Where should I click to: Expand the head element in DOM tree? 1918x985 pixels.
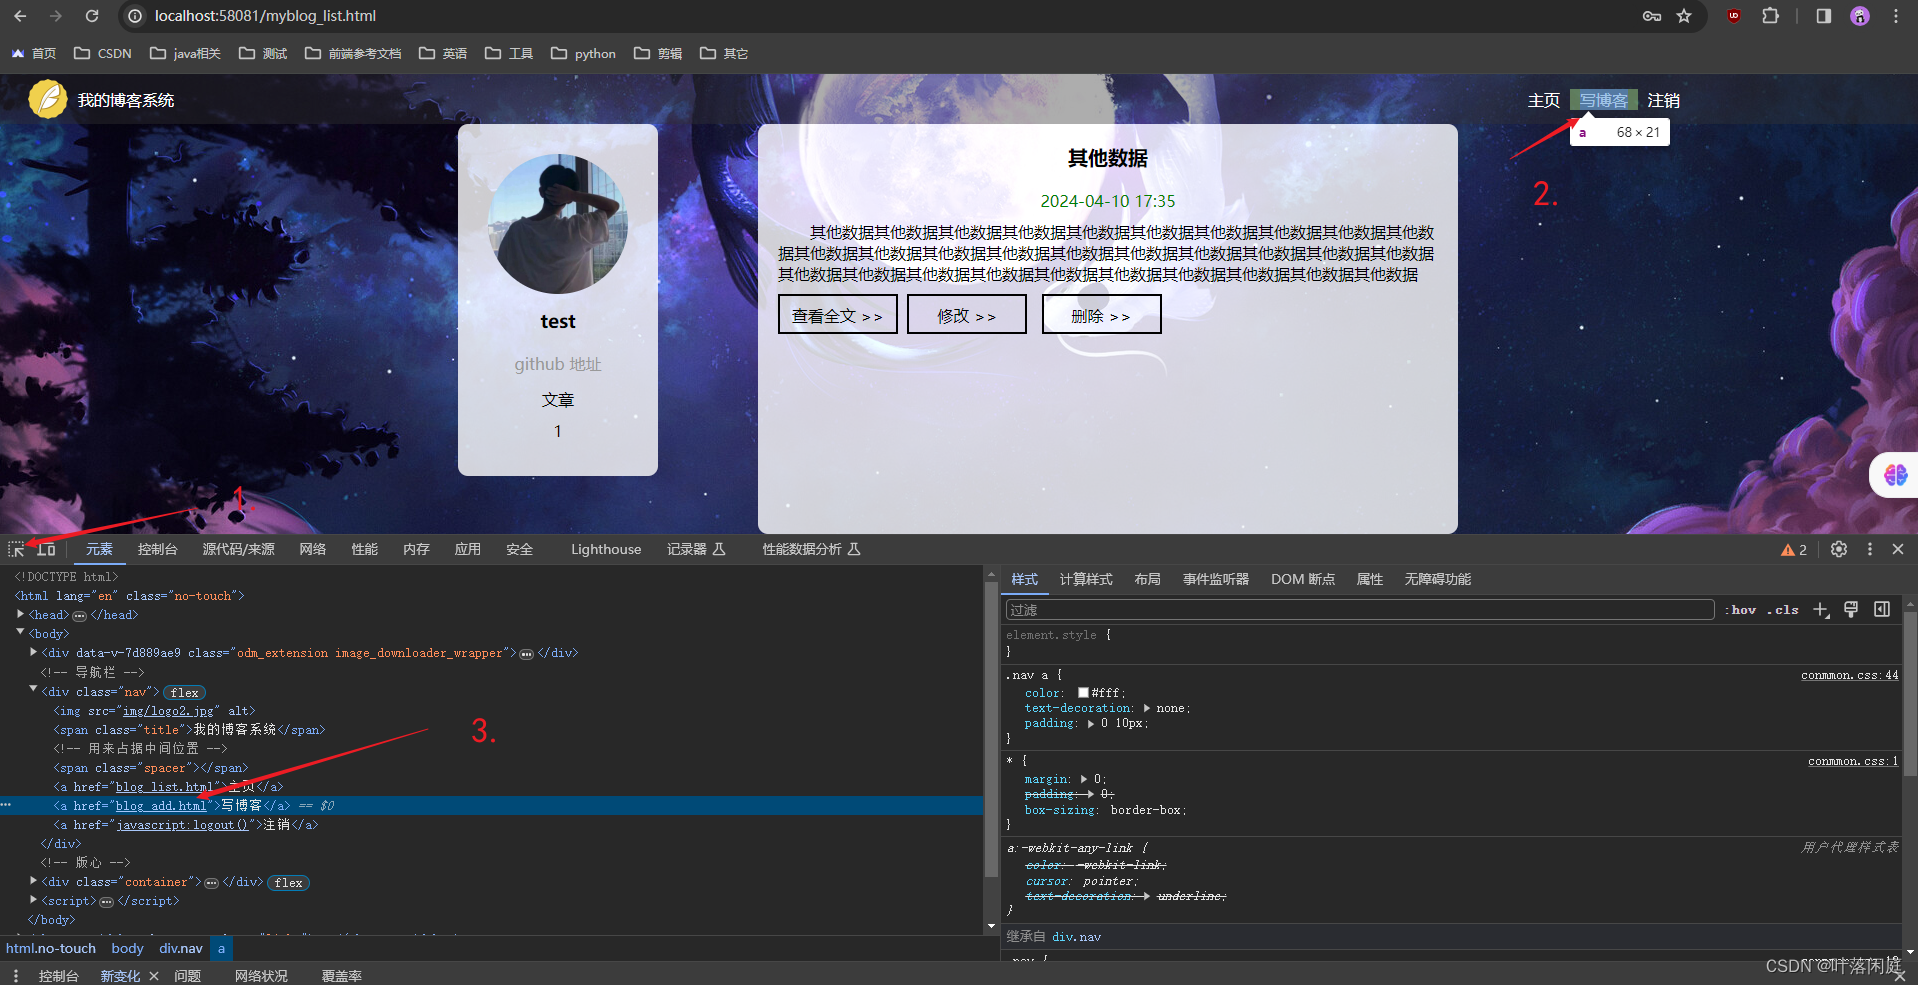(21, 615)
